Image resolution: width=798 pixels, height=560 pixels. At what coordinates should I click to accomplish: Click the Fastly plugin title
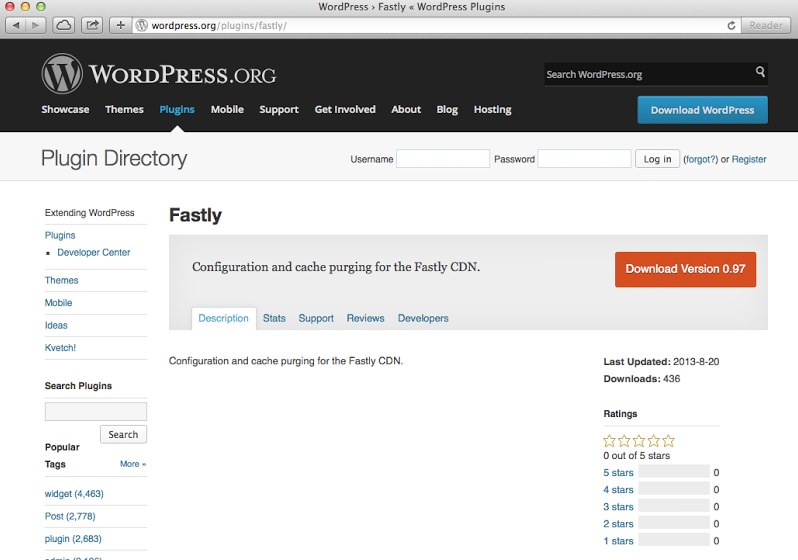[x=195, y=215]
